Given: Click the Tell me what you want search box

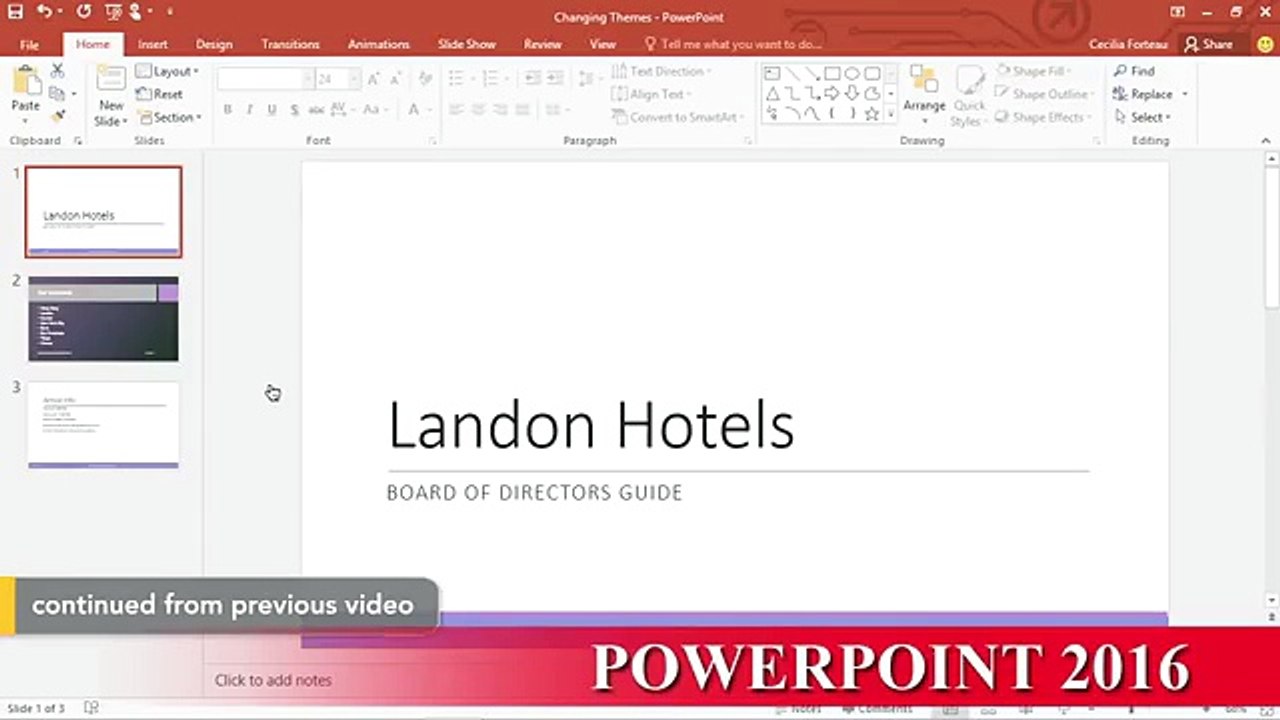Looking at the screenshot, I should (733, 44).
